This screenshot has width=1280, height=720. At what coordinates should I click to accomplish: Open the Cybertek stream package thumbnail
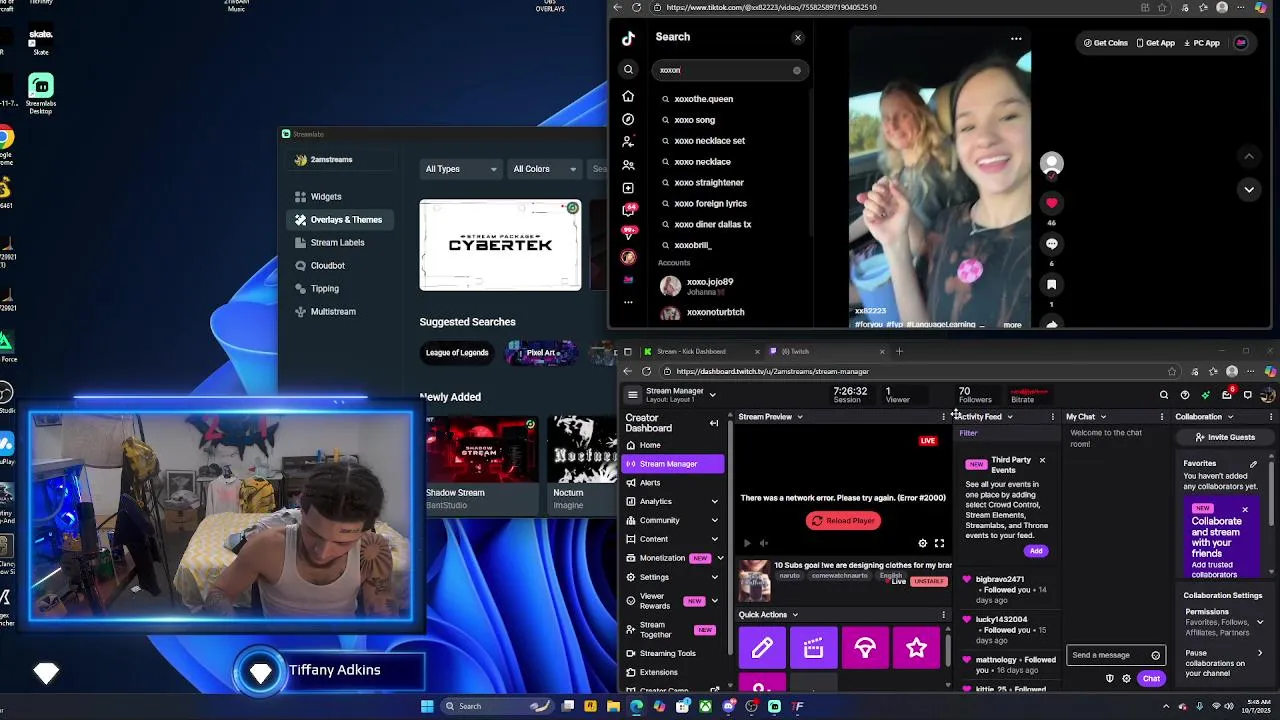(500, 245)
